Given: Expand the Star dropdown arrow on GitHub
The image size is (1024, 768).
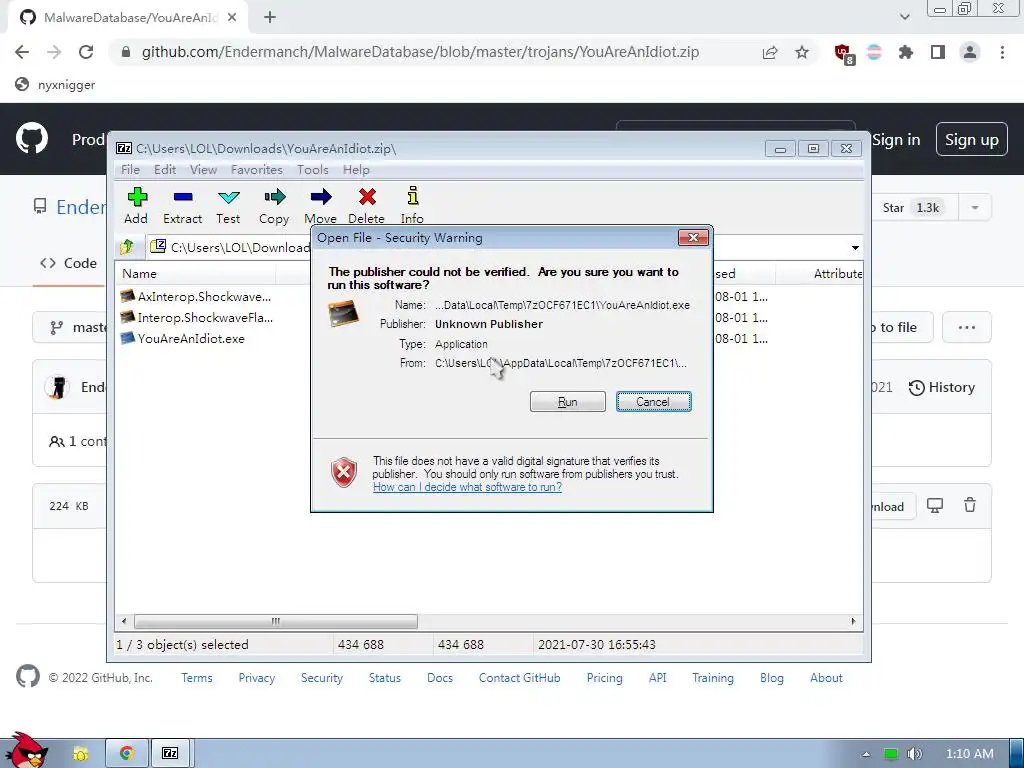Looking at the screenshot, I should pos(975,208).
